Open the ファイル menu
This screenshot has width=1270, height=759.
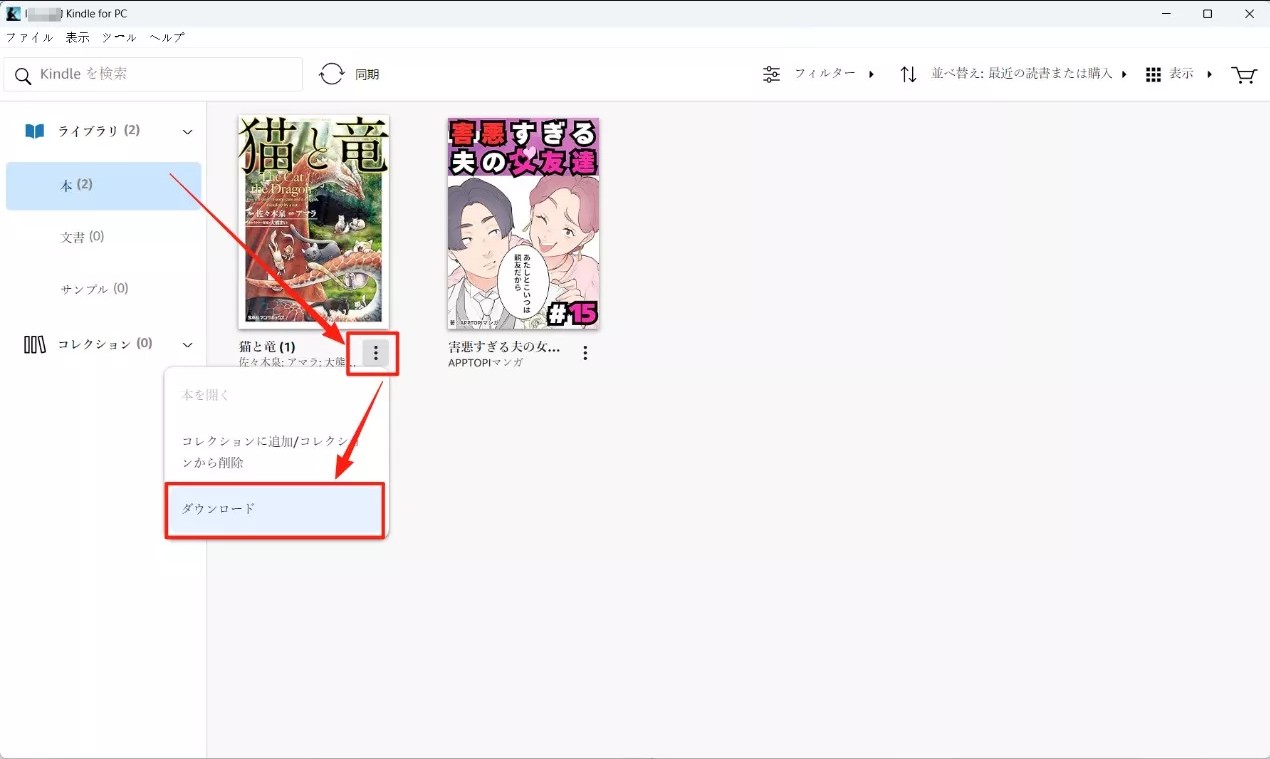[29, 37]
